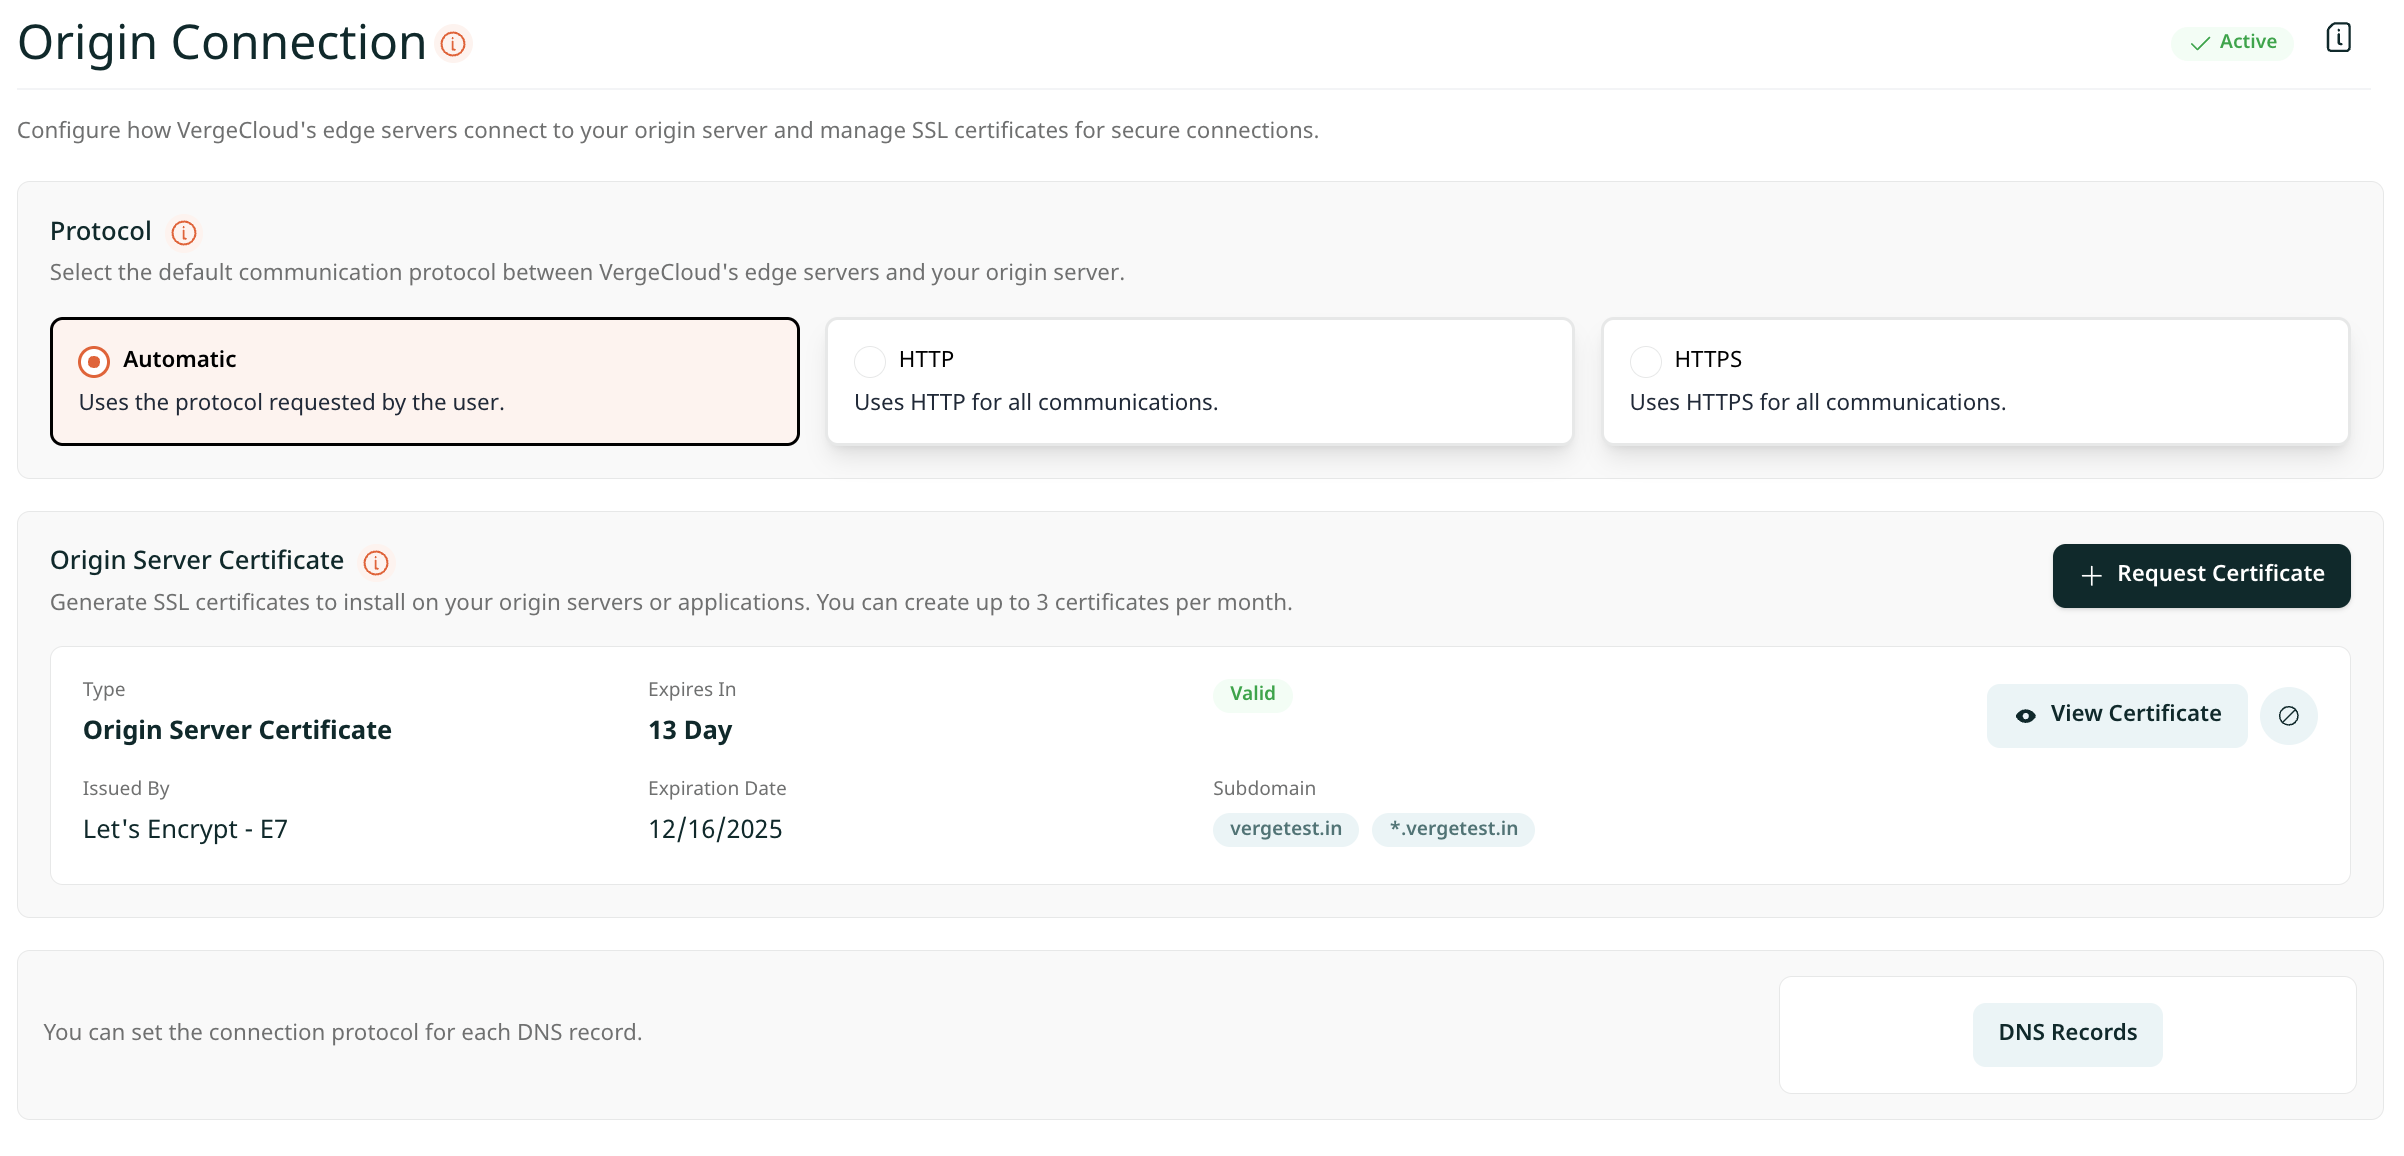Screen dimensions: 2404x1156
Task: Click the HTTP option card description text
Action: click(x=1035, y=402)
